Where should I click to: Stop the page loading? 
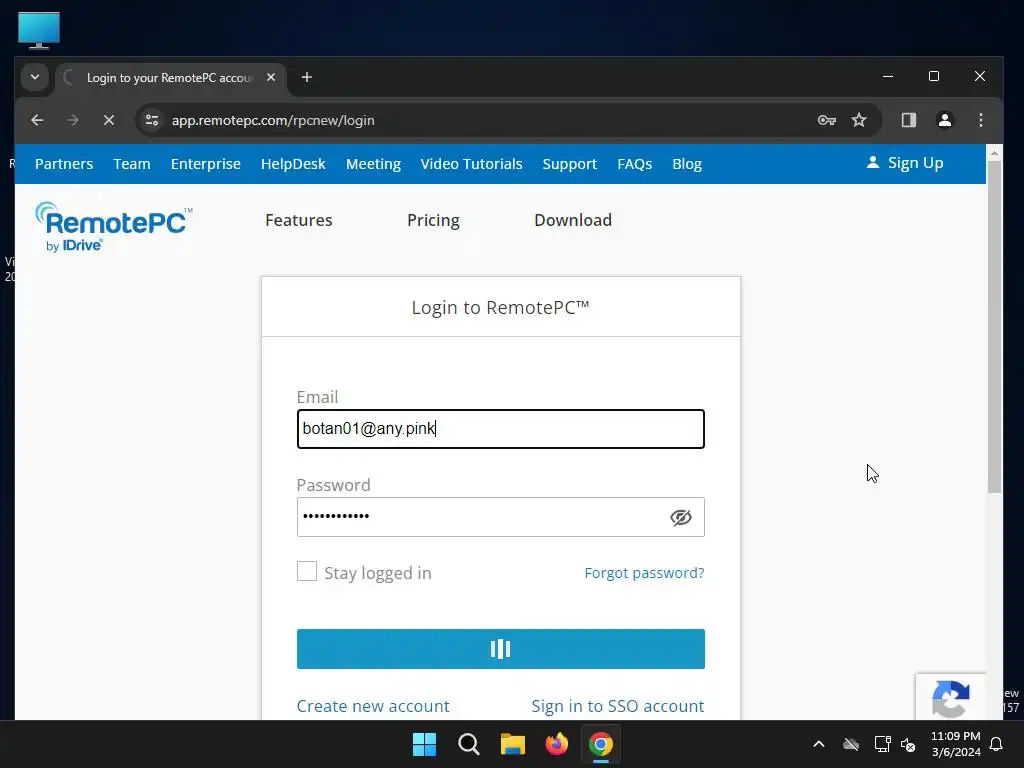(109, 120)
